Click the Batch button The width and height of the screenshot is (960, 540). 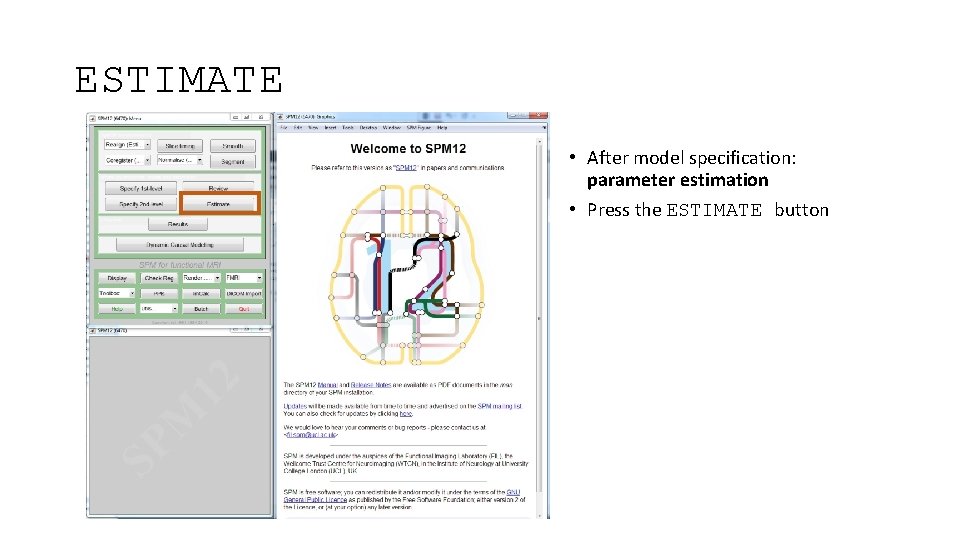(201, 309)
